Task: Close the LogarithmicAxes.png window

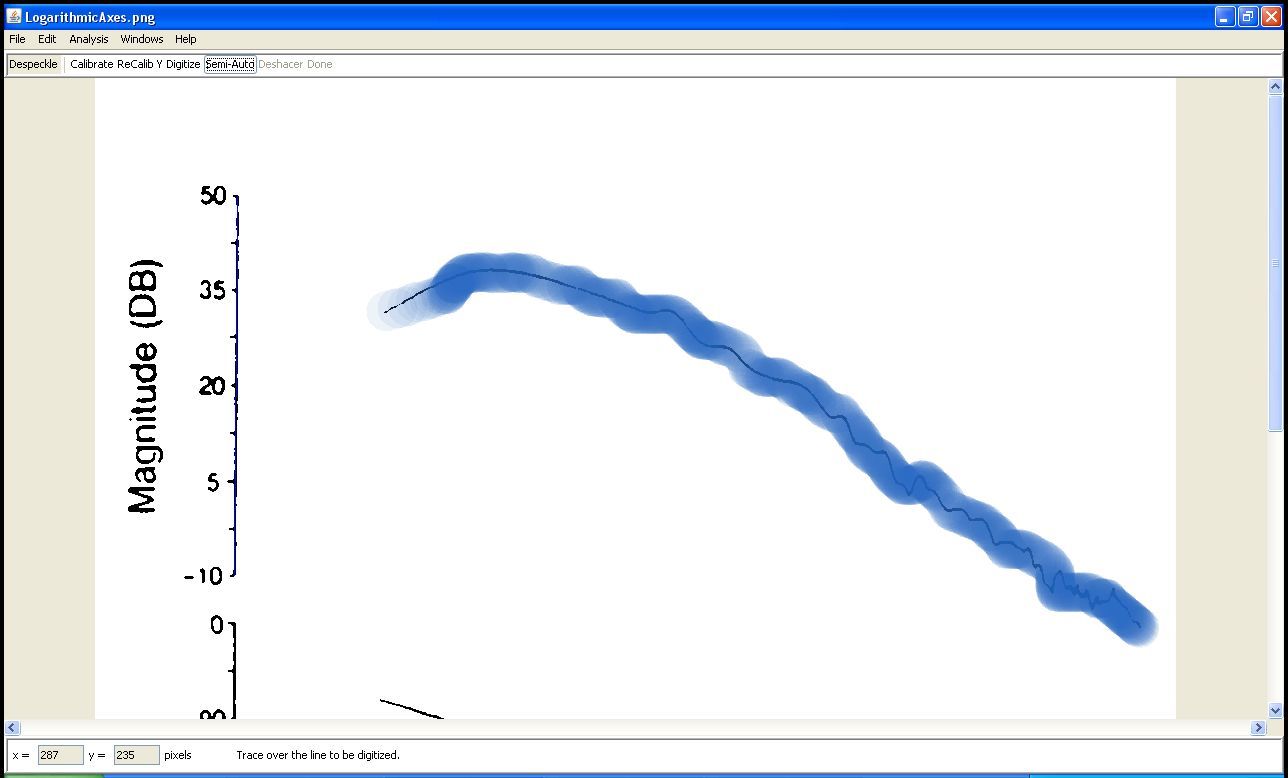Action: coord(1271,17)
